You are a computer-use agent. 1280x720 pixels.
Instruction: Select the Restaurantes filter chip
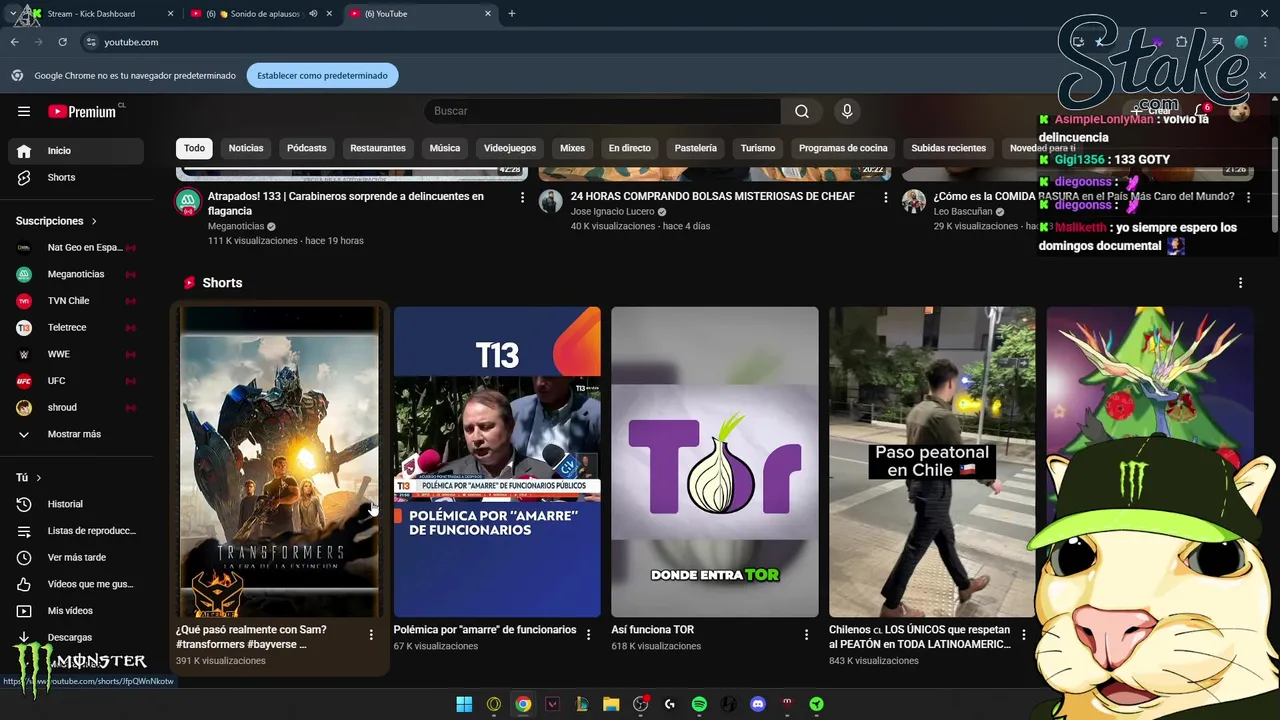point(378,148)
